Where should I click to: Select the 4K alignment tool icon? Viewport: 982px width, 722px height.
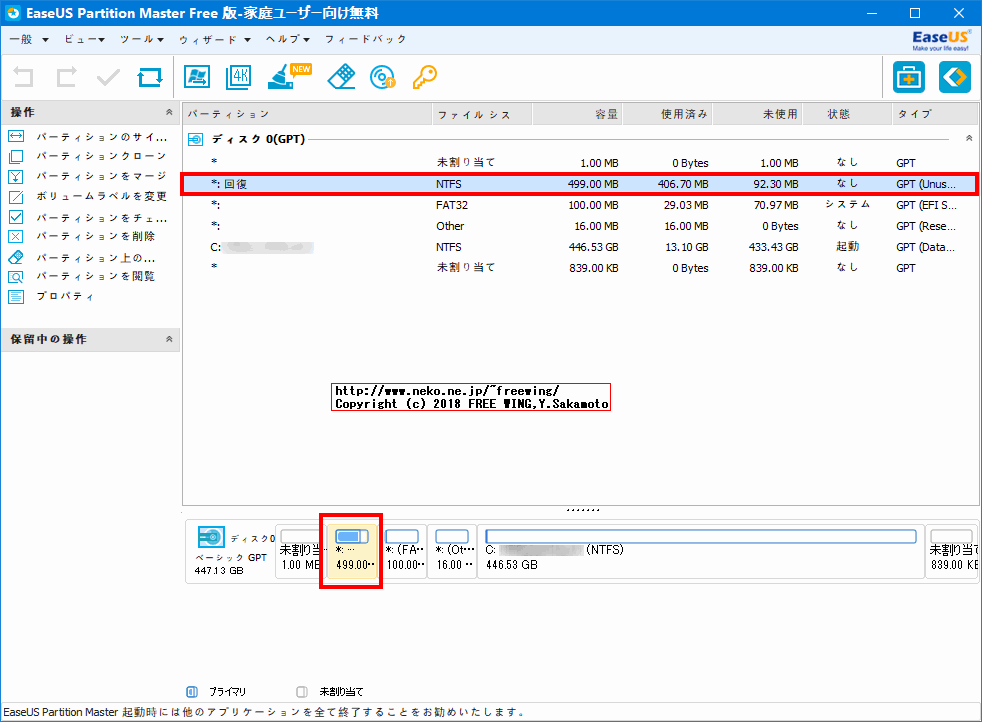coord(238,77)
